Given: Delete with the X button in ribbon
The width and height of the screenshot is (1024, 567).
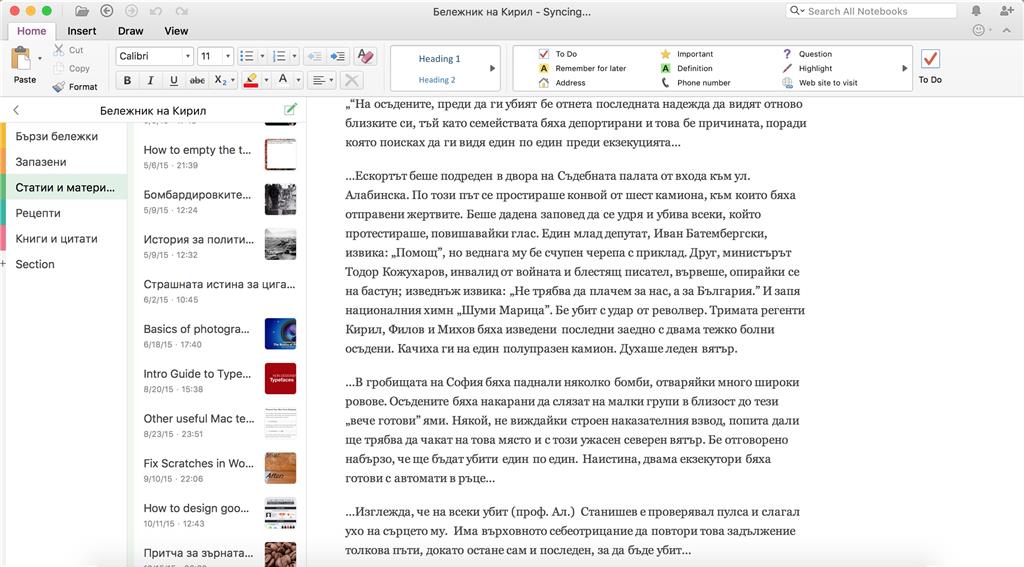Looking at the screenshot, I should [x=351, y=80].
